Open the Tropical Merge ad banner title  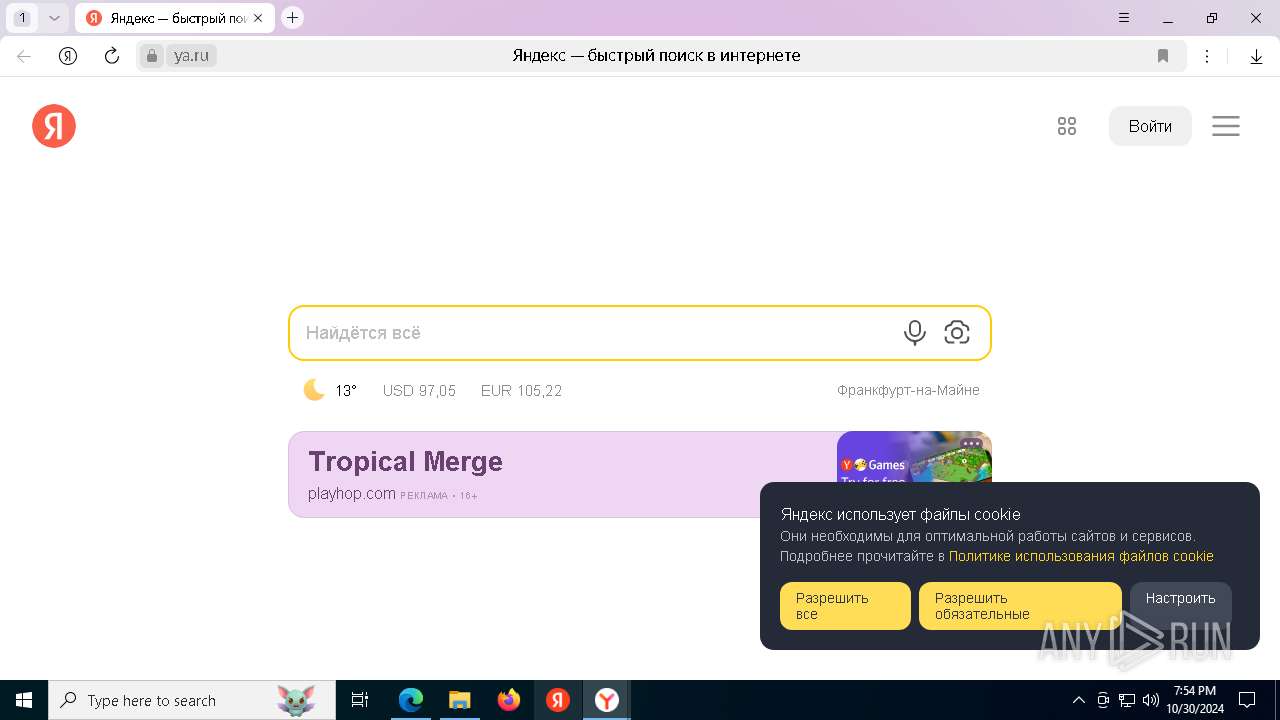click(405, 462)
